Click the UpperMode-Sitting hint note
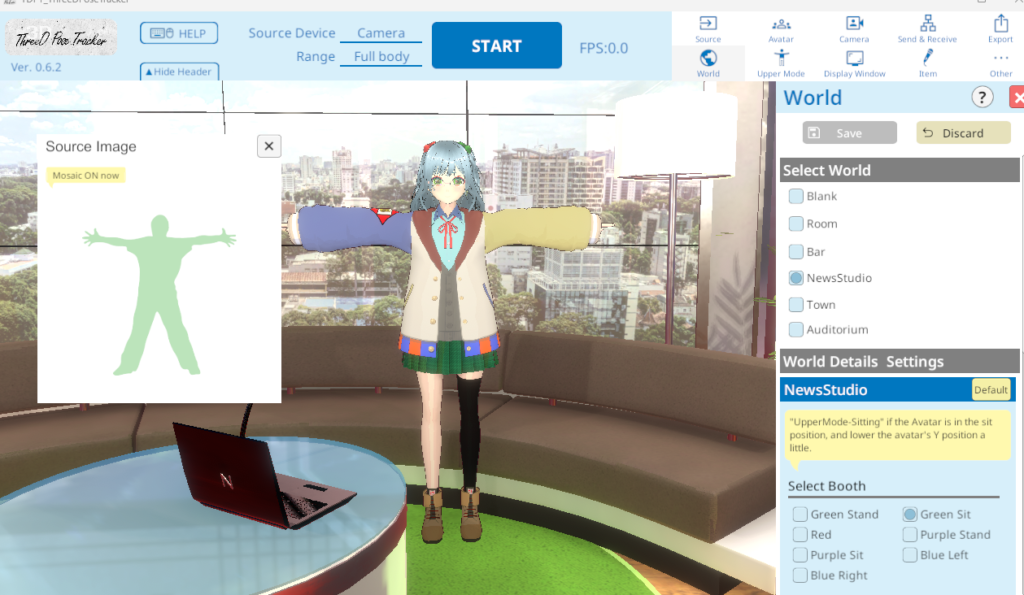This screenshot has width=1024, height=595. (898, 435)
